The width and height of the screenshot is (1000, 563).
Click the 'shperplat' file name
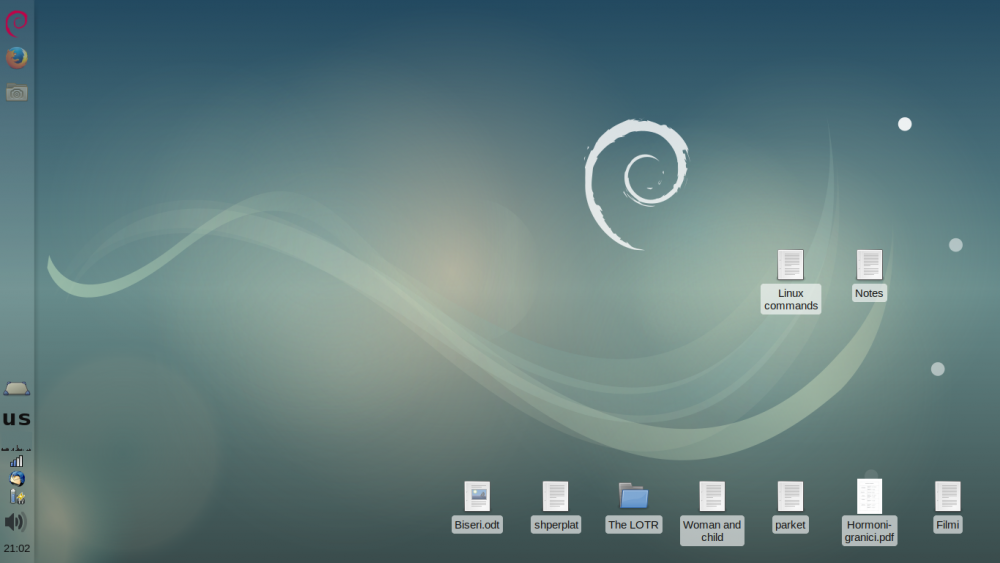(556, 525)
